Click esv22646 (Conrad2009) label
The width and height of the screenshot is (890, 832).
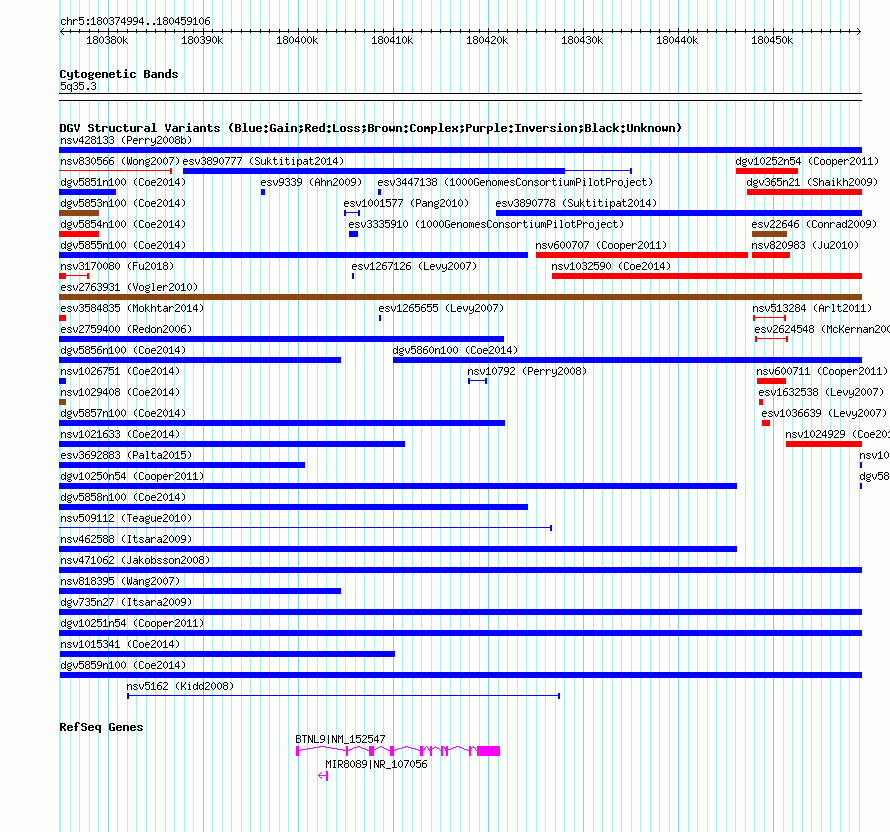click(x=814, y=224)
